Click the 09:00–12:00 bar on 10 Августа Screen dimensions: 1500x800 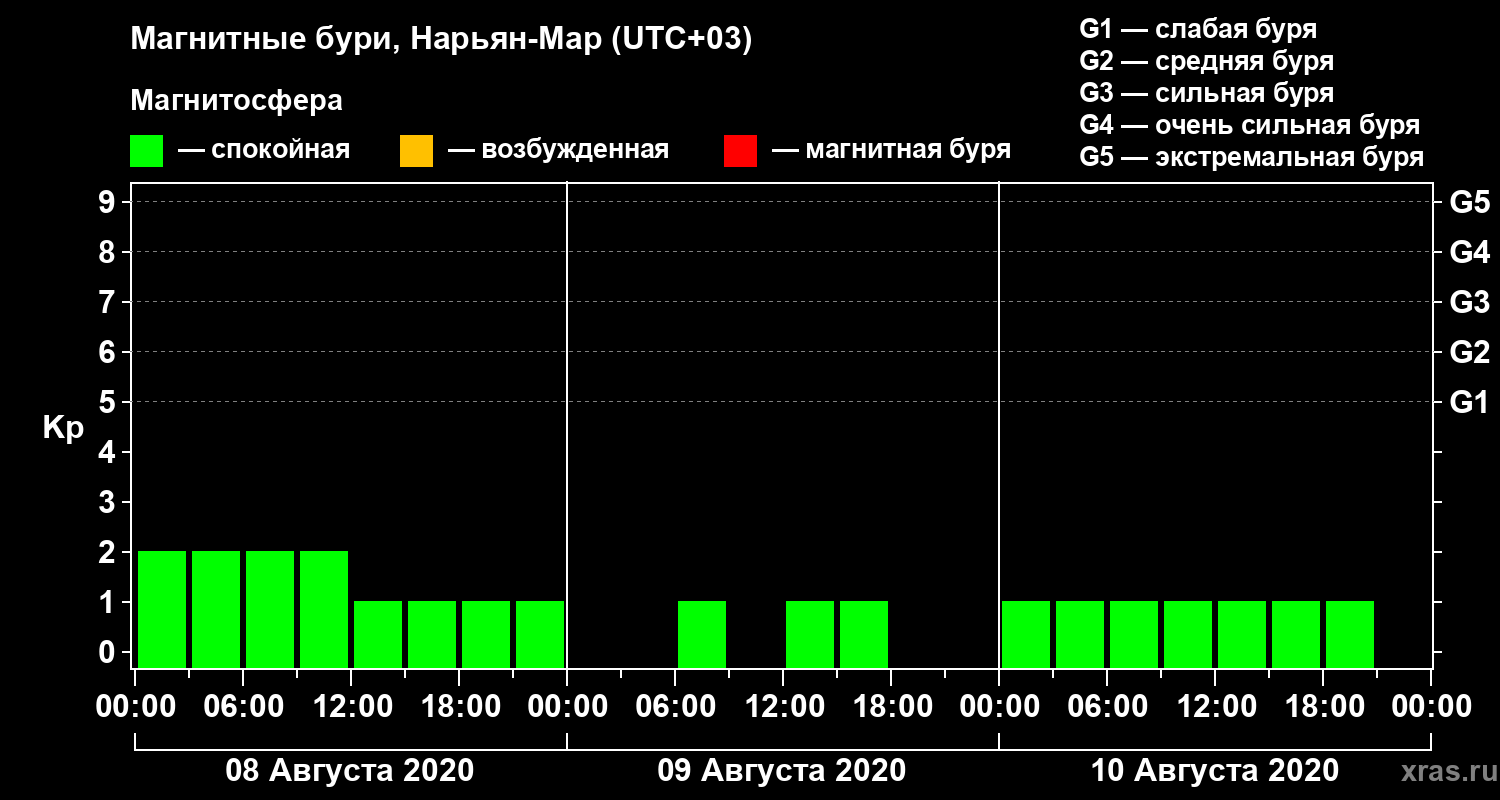[1188, 634]
